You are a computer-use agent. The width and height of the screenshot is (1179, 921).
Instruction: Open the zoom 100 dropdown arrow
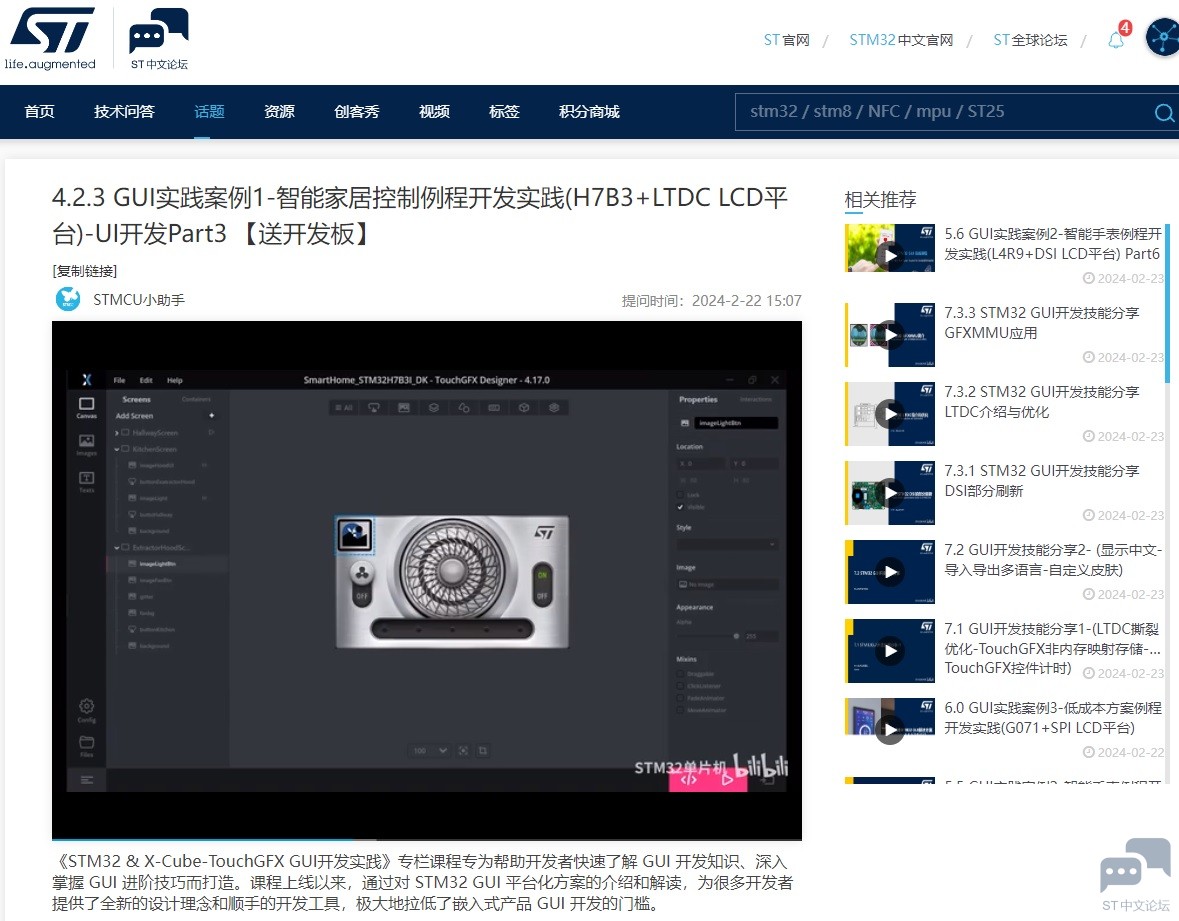pyautogui.click(x=443, y=750)
